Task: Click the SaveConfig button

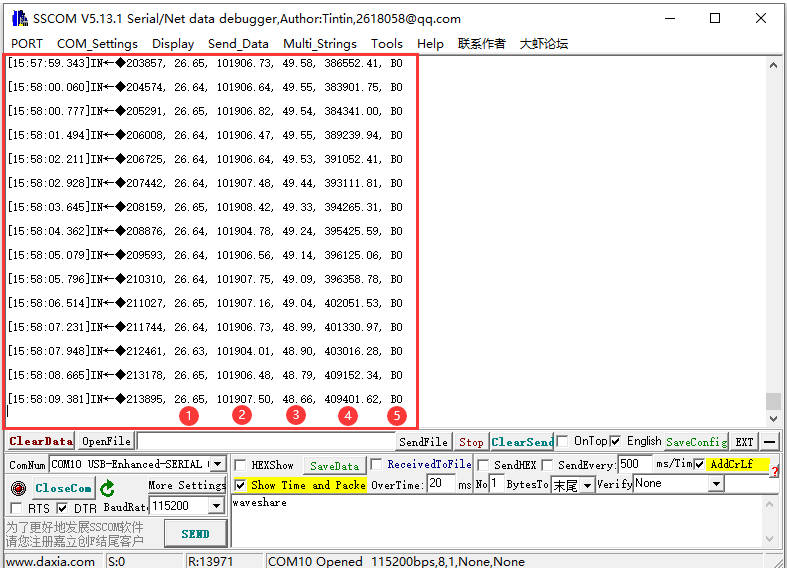Action: click(696, 442)
